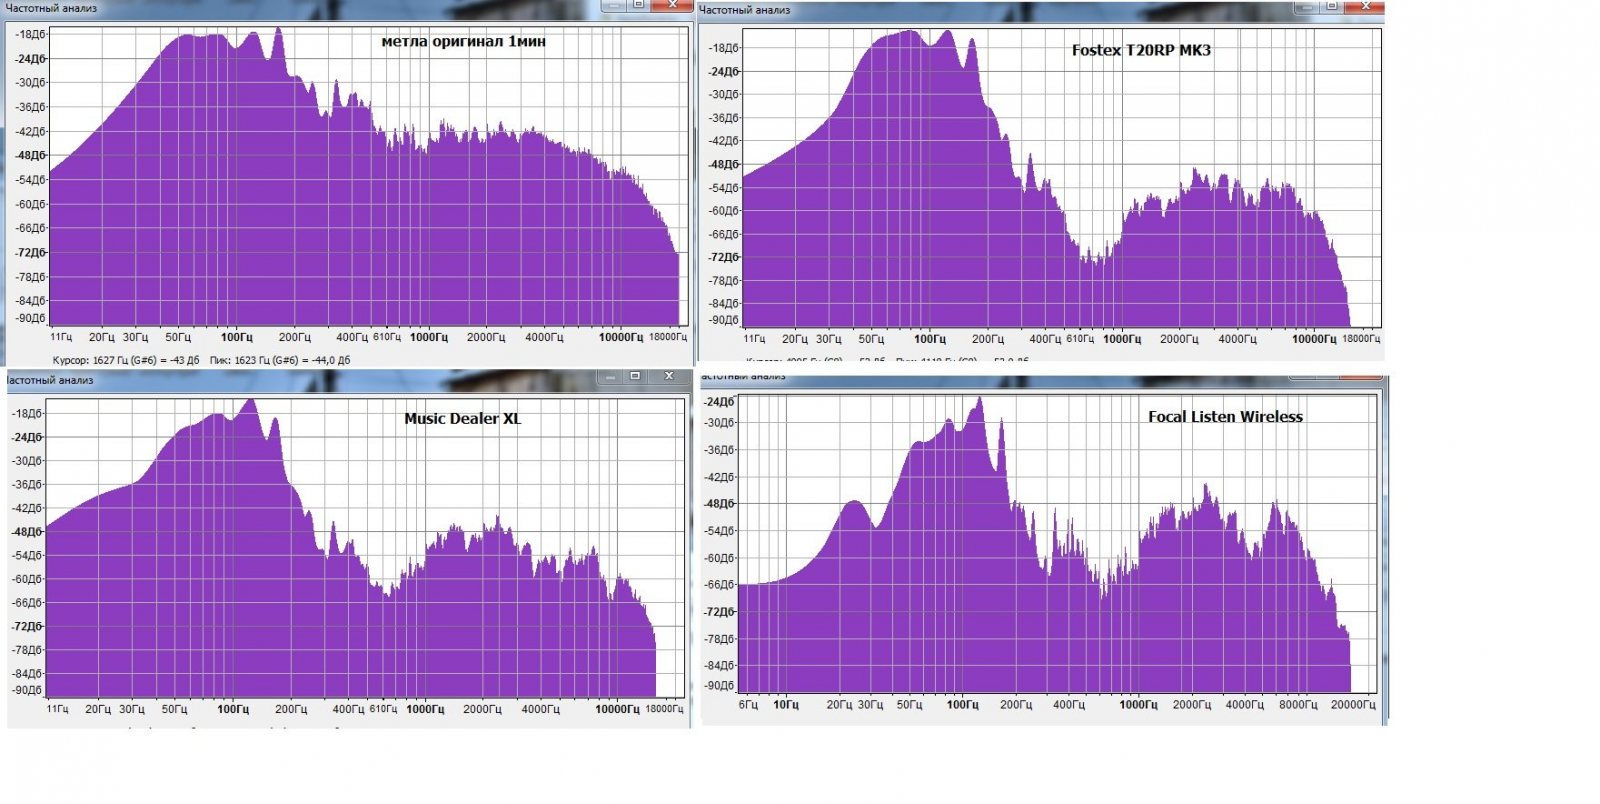Screen dimensions: 1600x804
Task: Click the '10Гц' axis label in the Focal plot
Action: coord(786,705)
